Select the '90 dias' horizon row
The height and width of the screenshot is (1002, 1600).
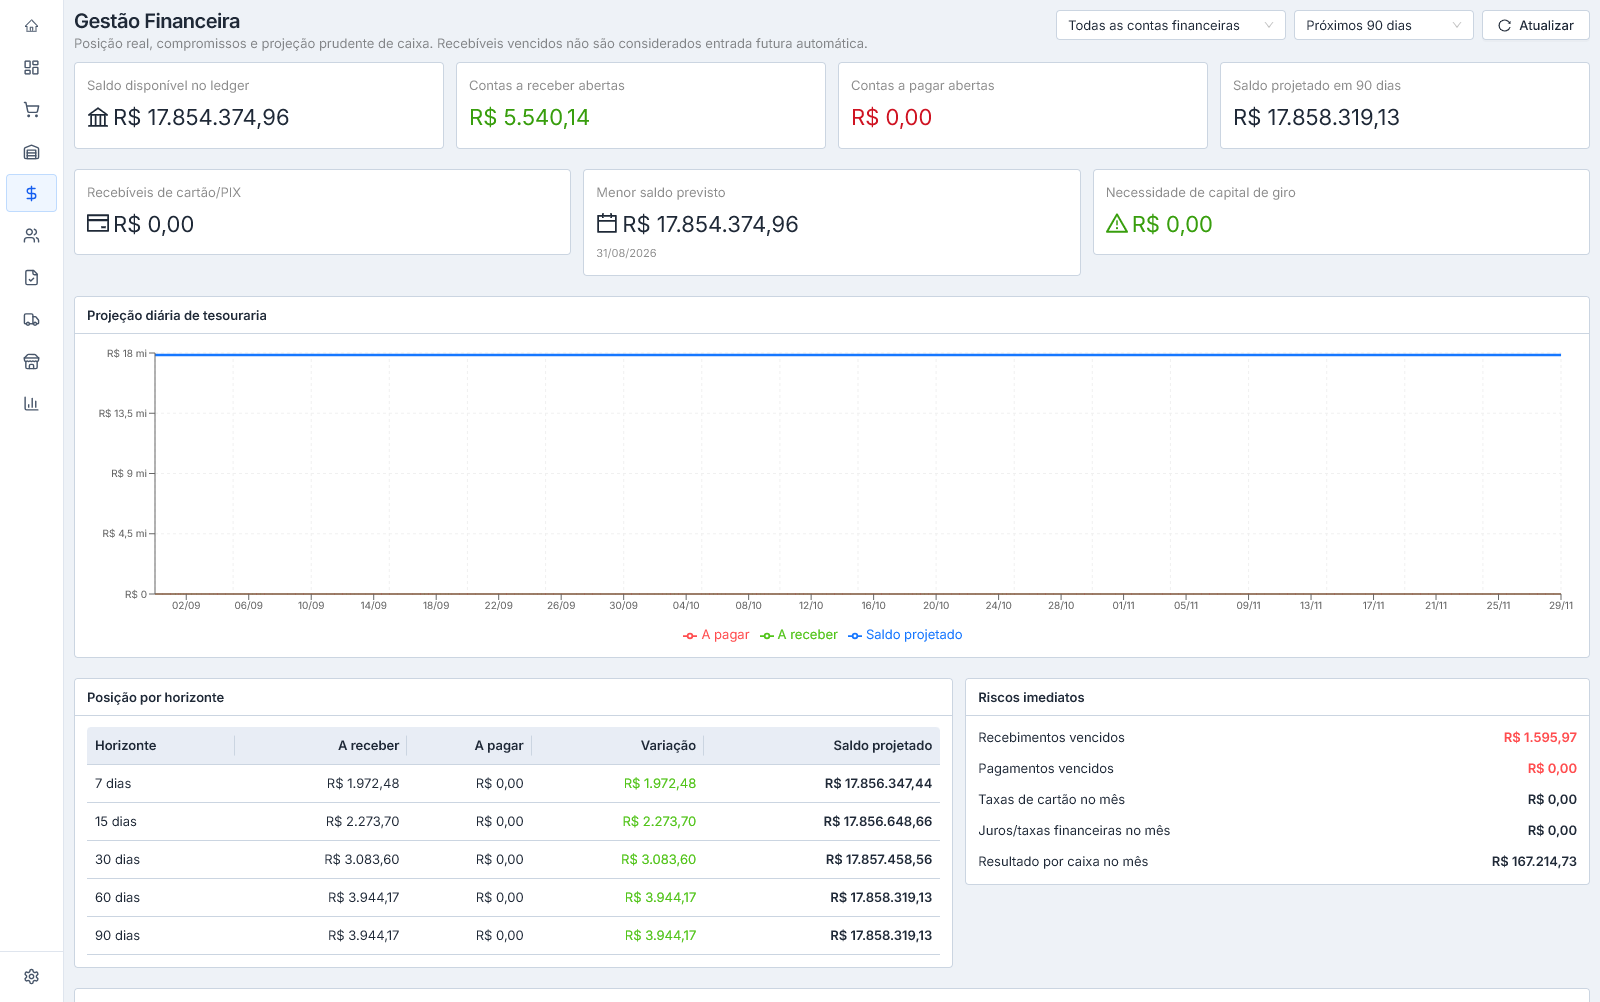[x=513, y=936]
